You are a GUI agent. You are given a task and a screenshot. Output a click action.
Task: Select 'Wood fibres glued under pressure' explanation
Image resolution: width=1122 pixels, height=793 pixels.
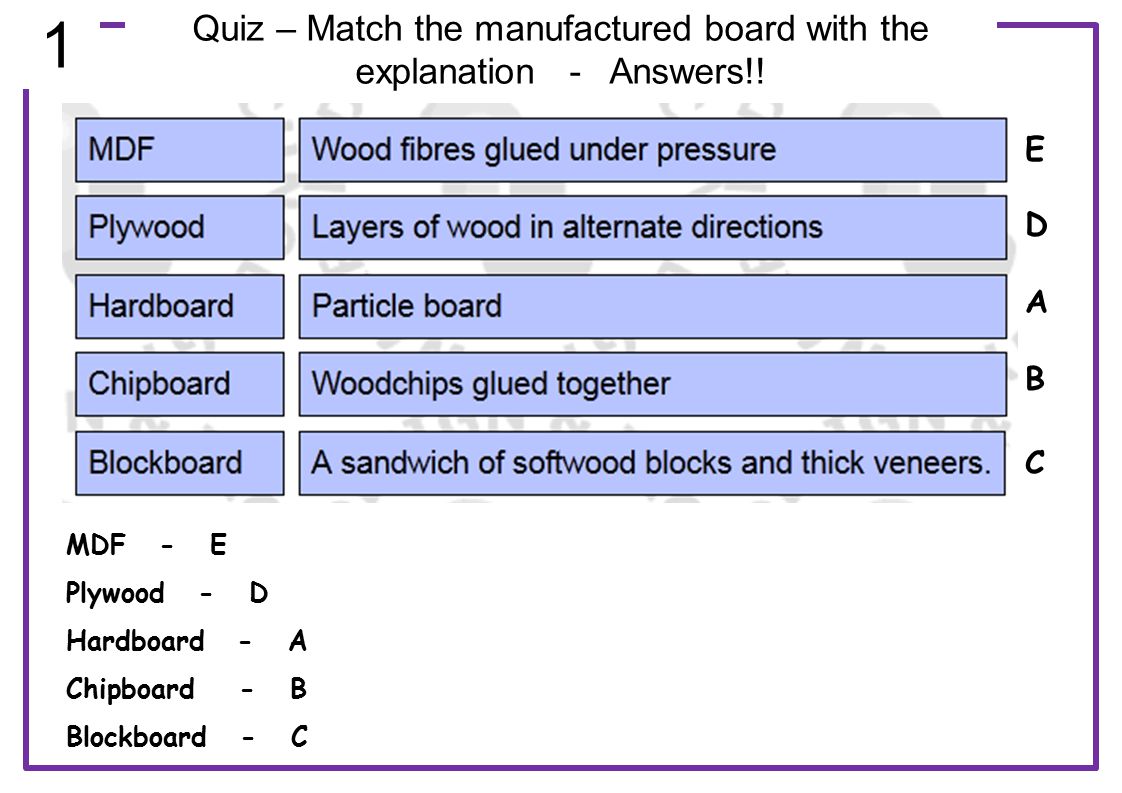click(653, 150)
